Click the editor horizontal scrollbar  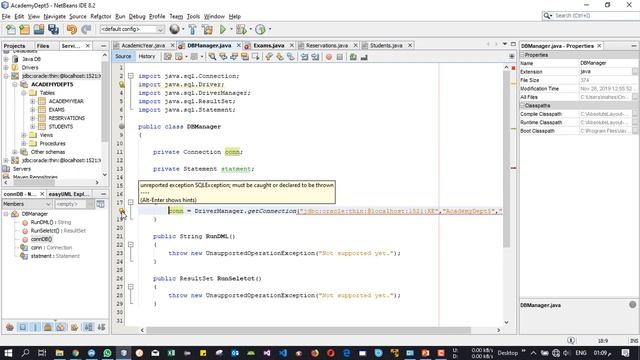[308, 330]
